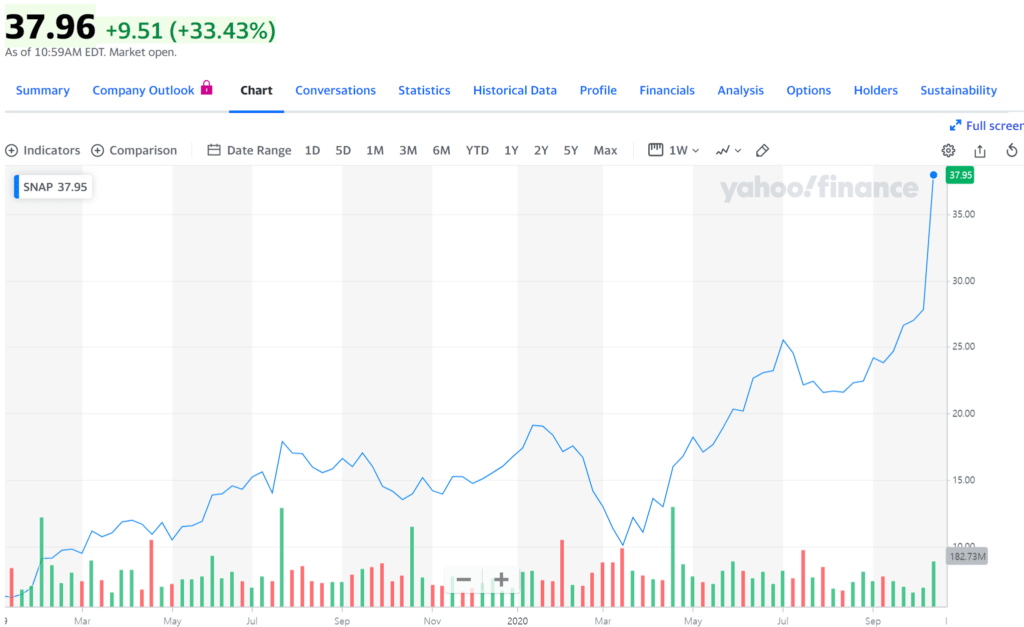Open chart settings gear icon

pyautogui.click(x=948, y=151)
